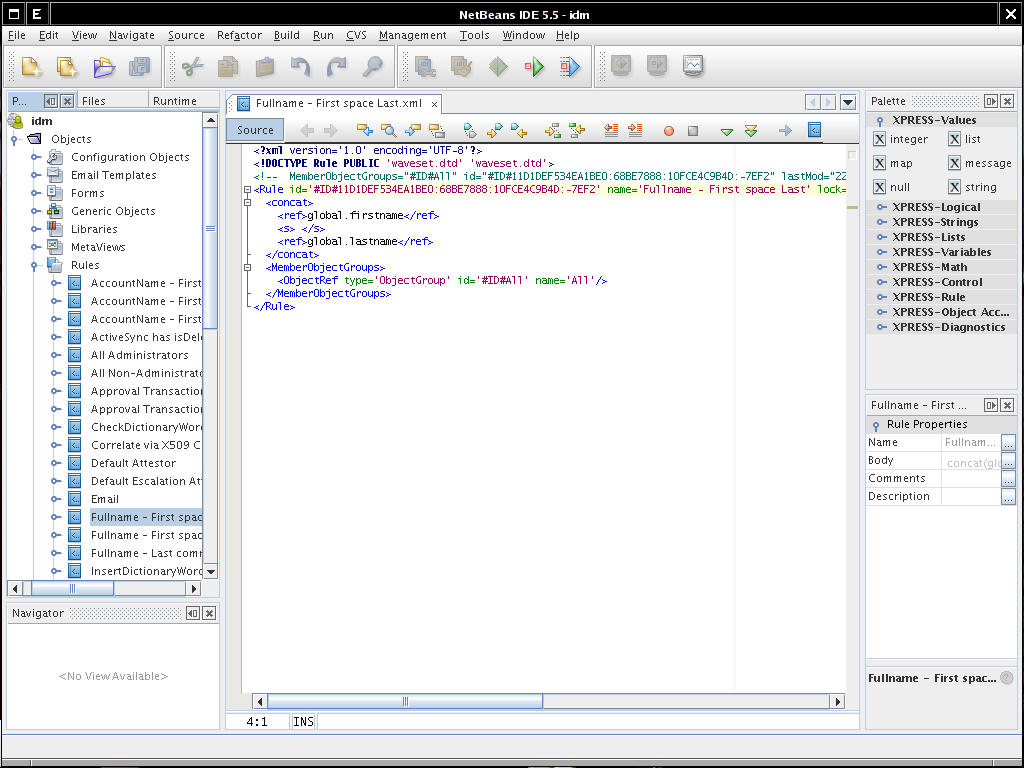Select the string value in Palette
The width and height of the screenshot is (1024, 768).
click(x=973, y=187)
